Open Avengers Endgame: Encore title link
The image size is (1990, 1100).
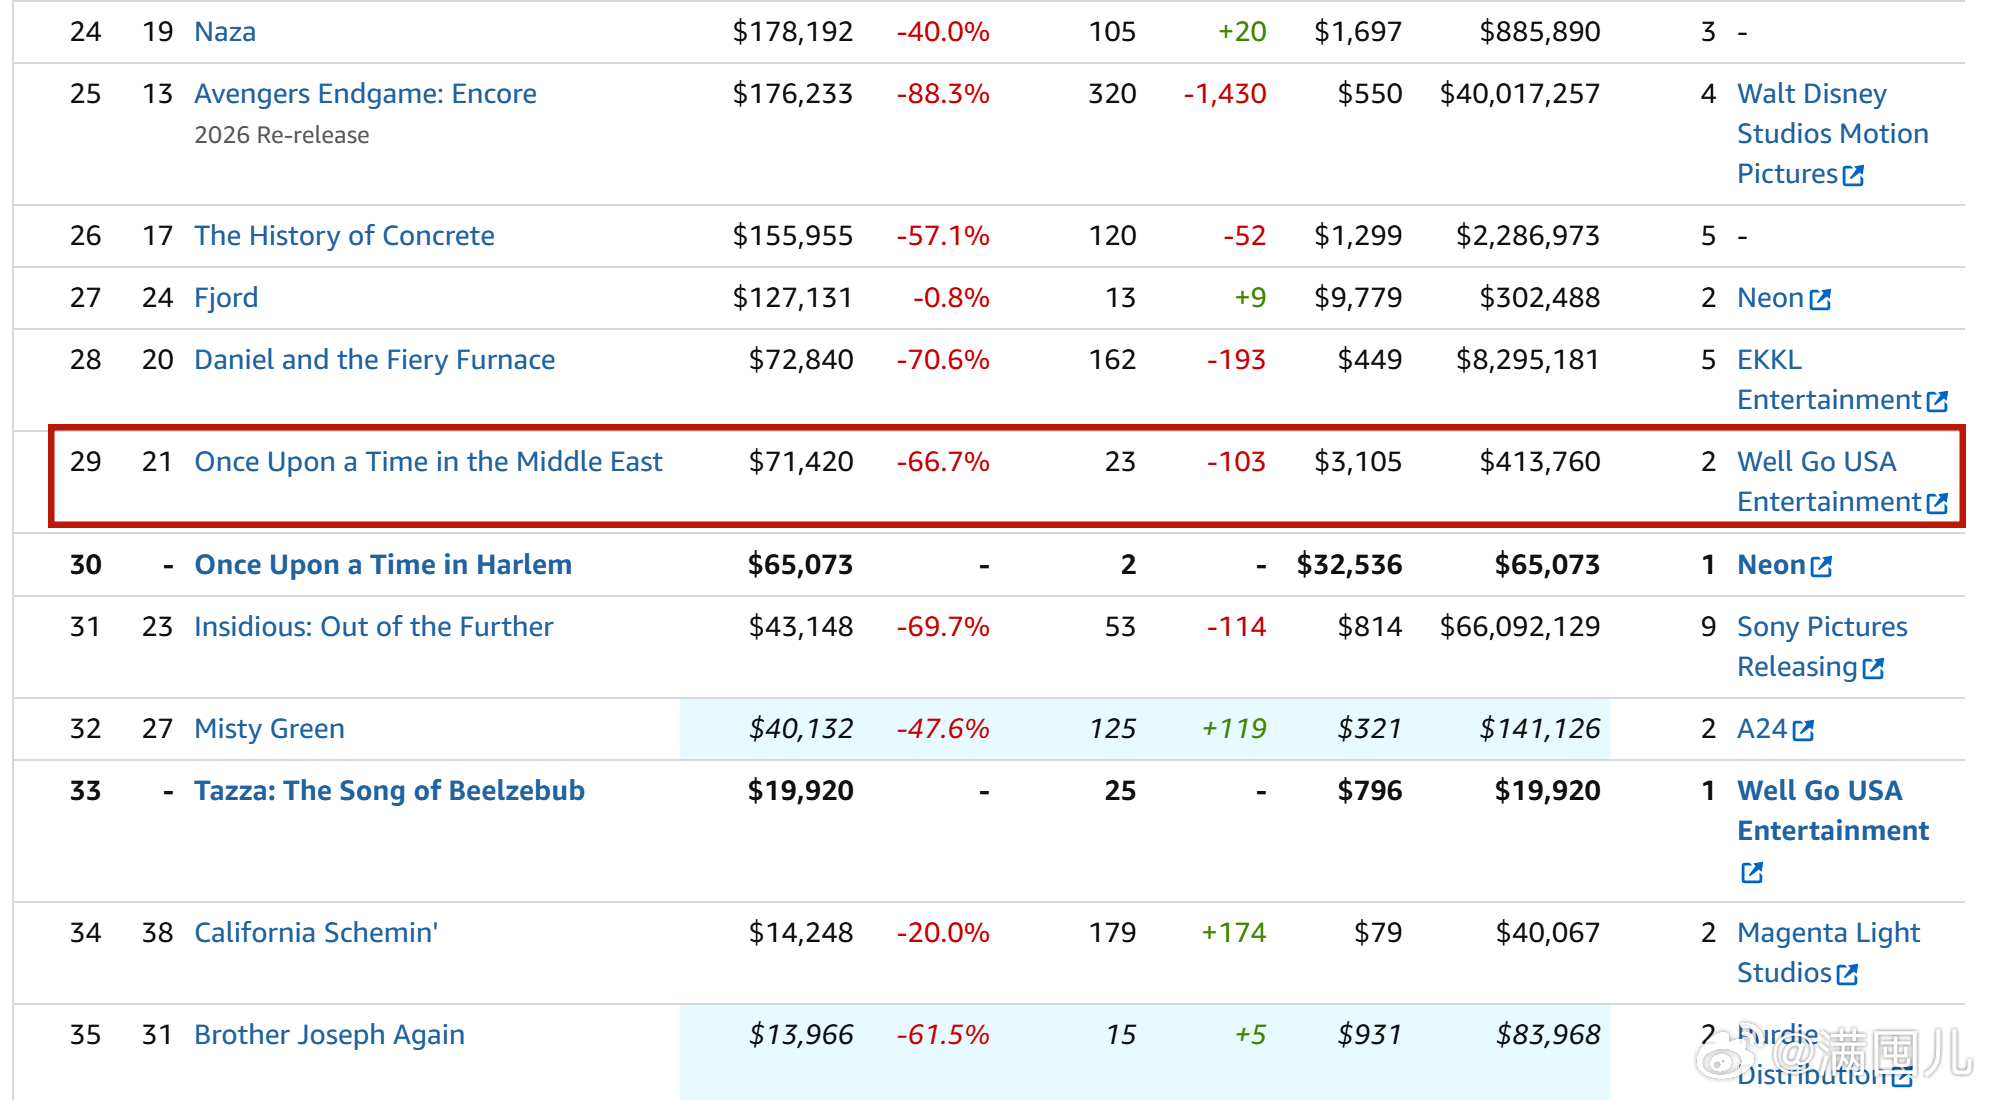click(x=365, y=94)
